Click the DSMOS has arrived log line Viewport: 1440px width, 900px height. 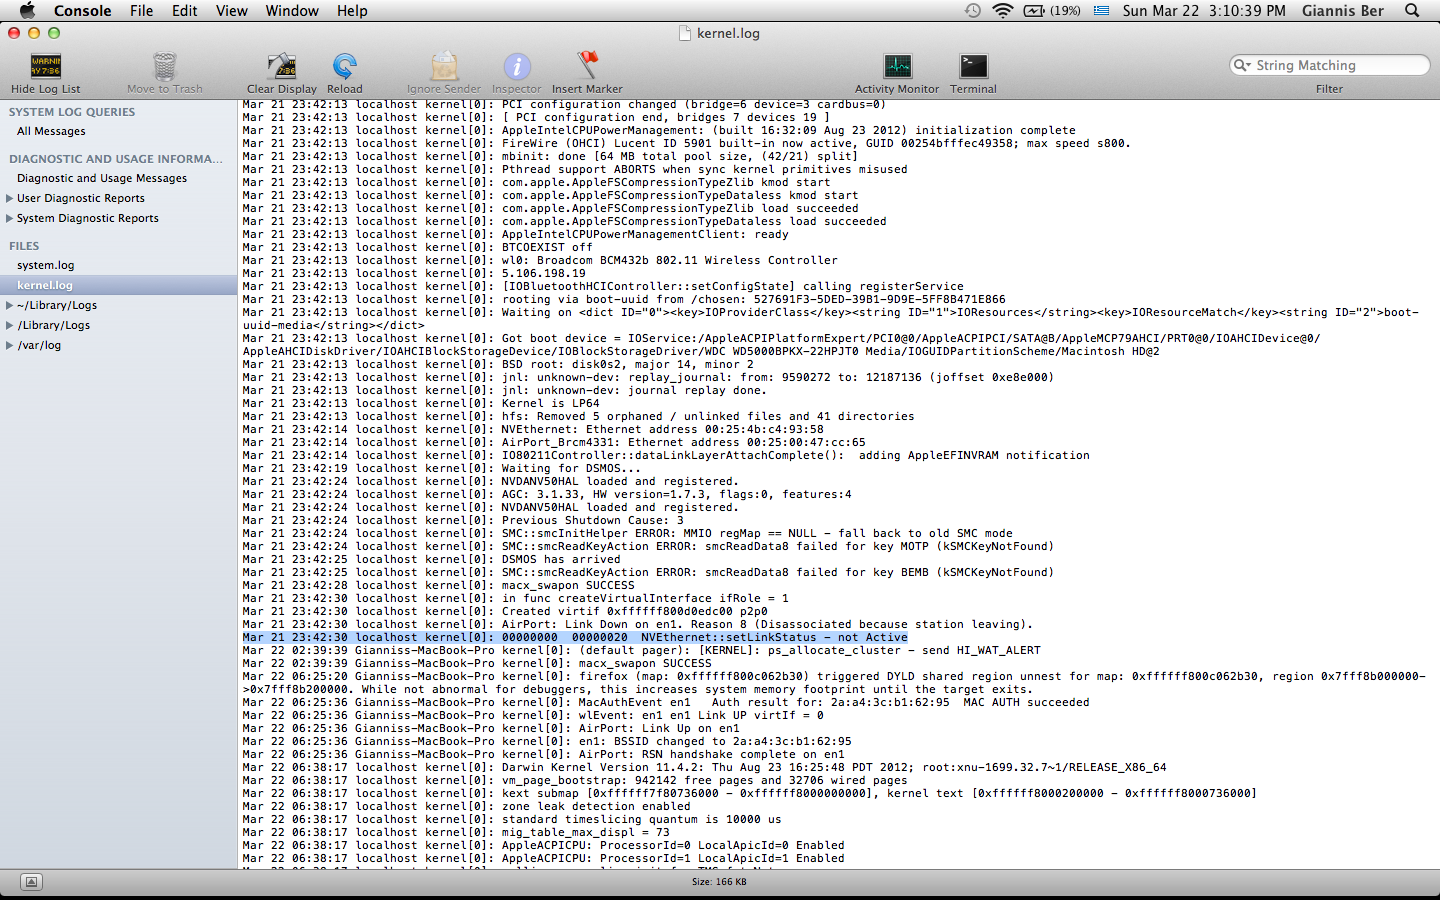click(431, 559)
